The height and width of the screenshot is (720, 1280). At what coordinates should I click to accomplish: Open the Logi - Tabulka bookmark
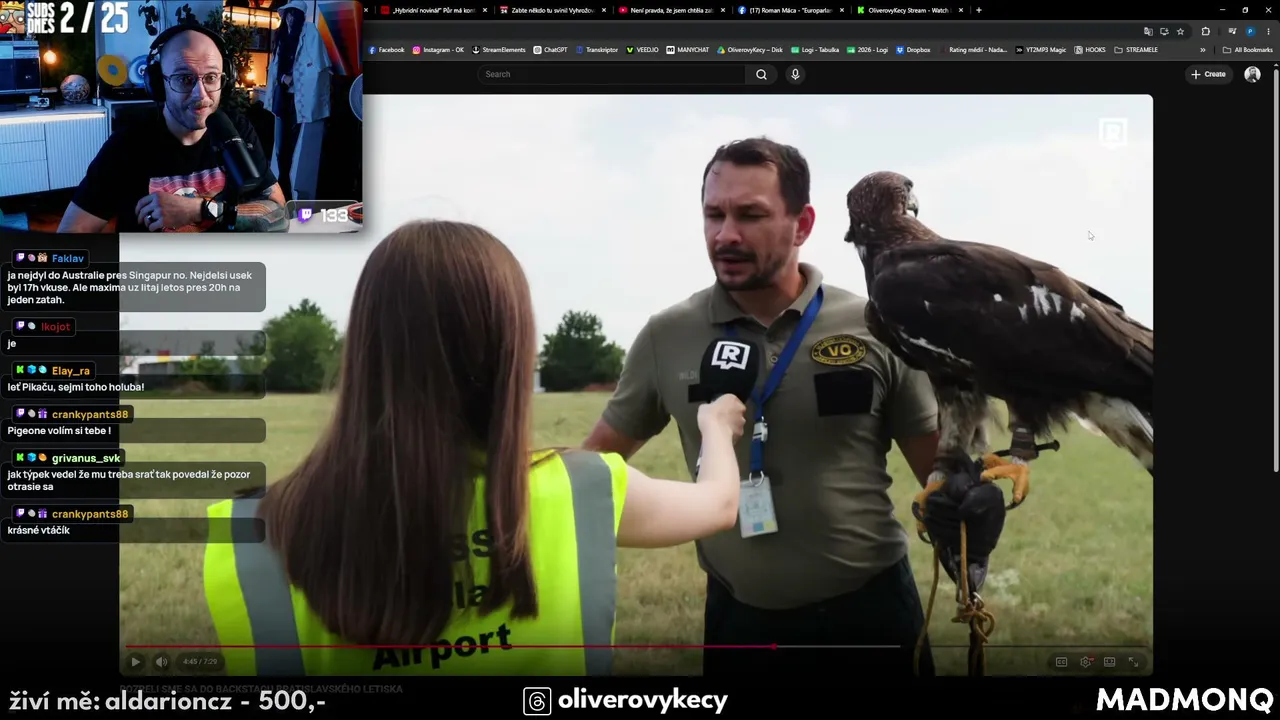click(x=814, y=50)
